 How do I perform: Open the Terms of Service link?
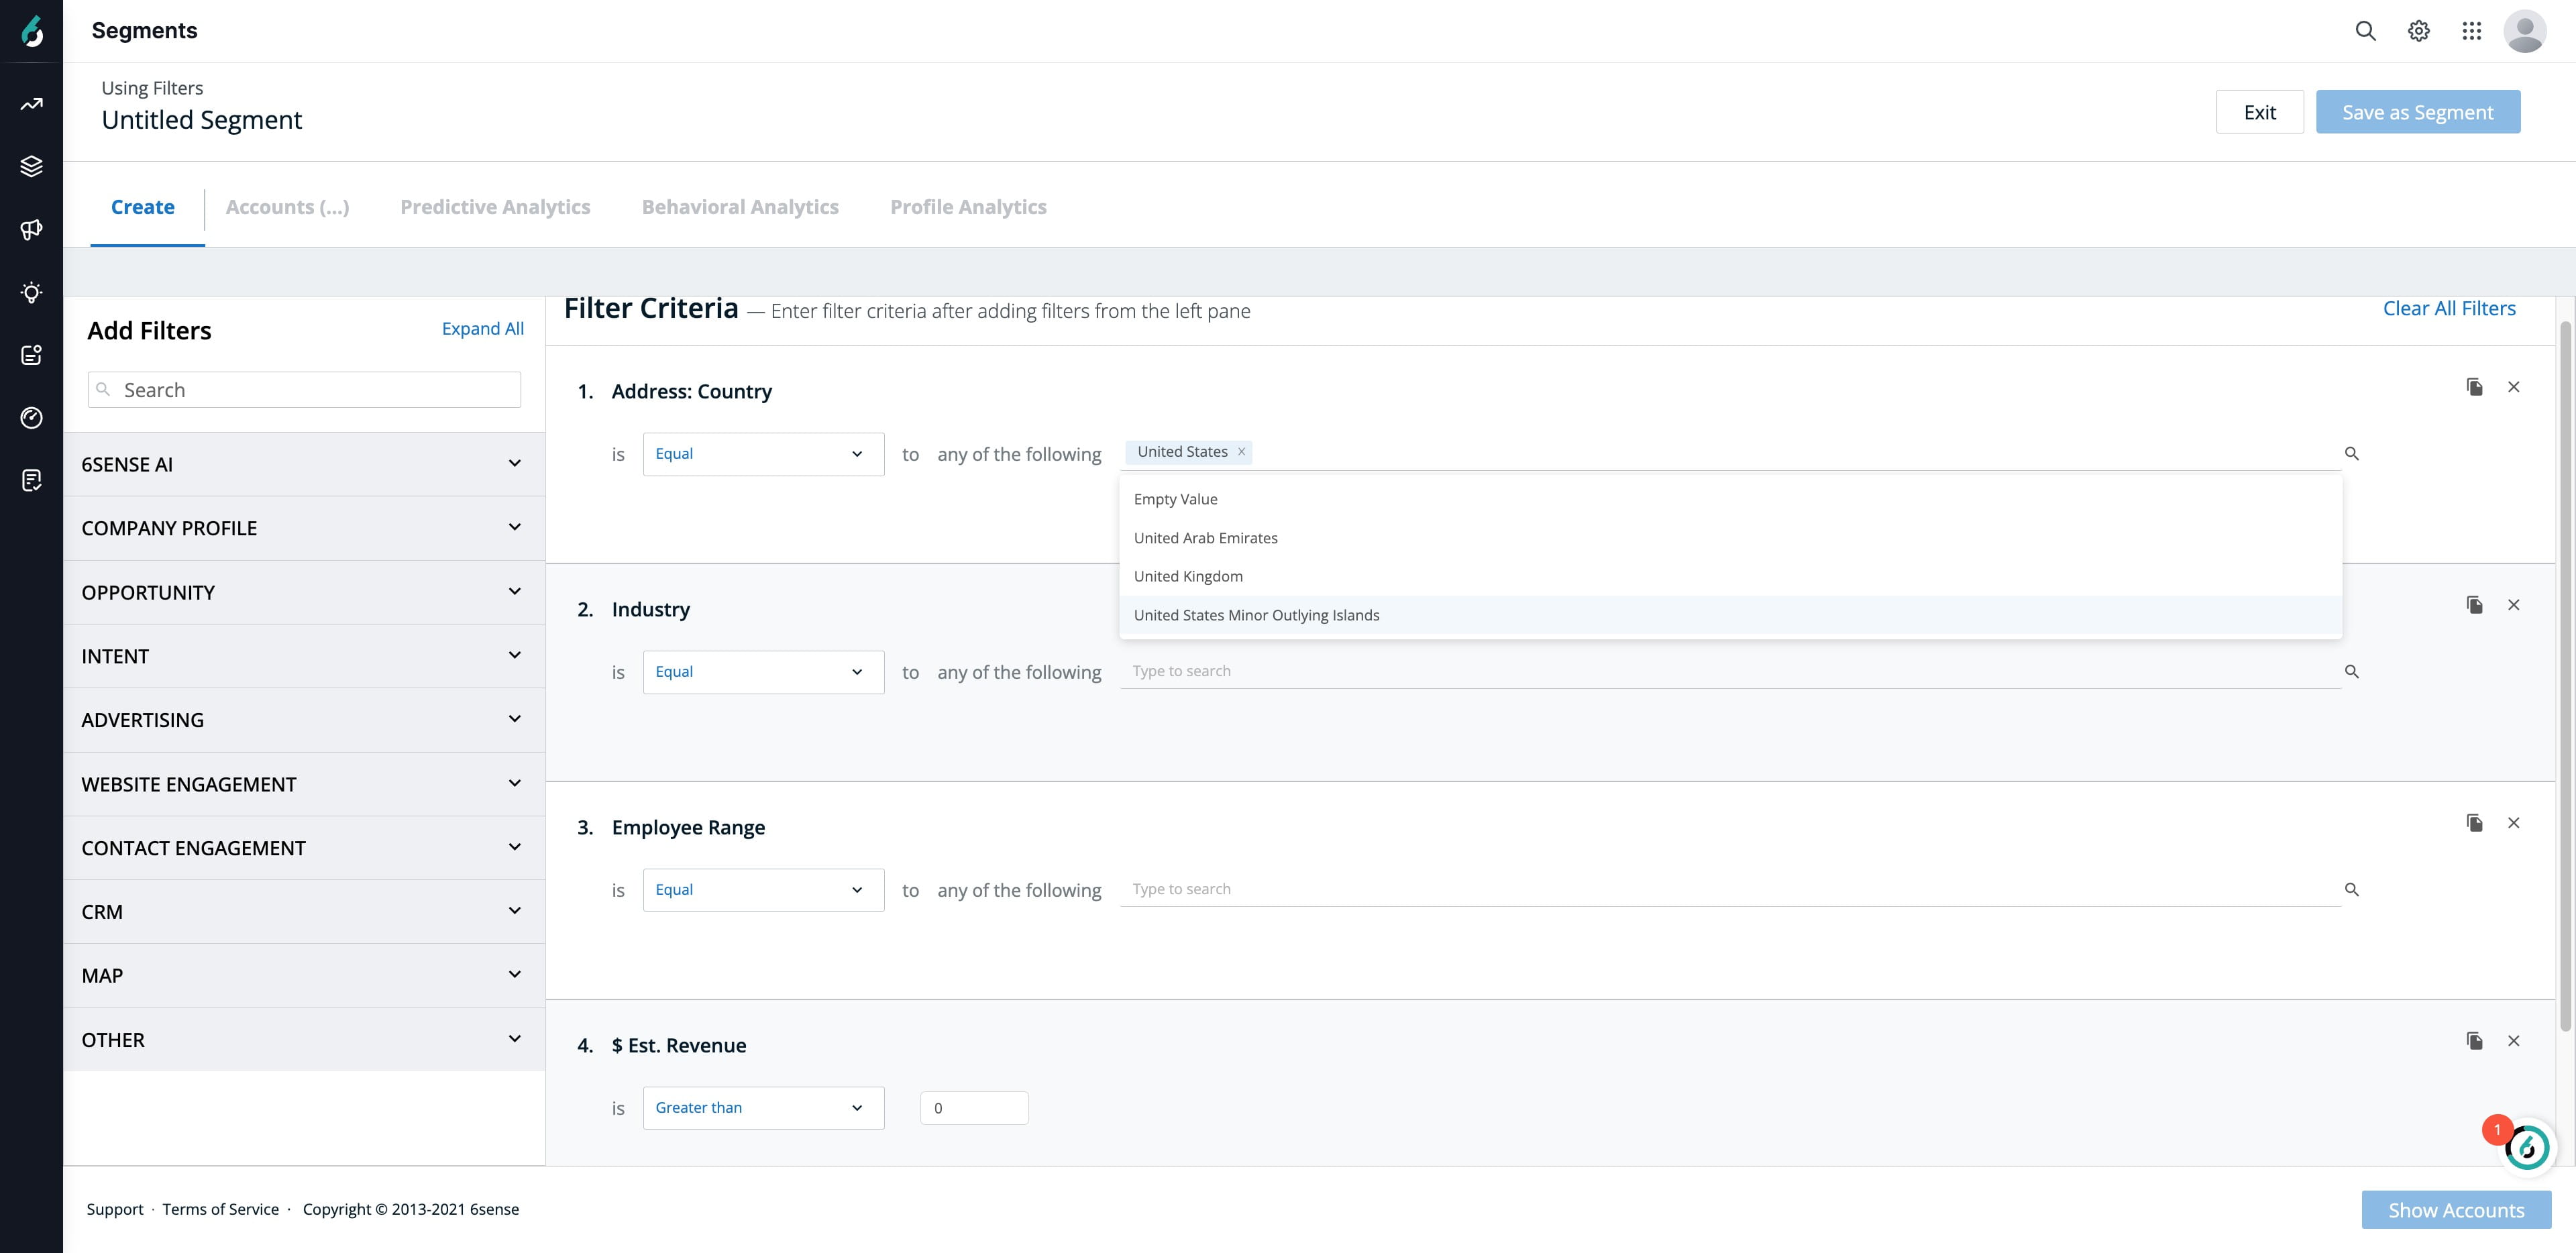click(221, 1209)
